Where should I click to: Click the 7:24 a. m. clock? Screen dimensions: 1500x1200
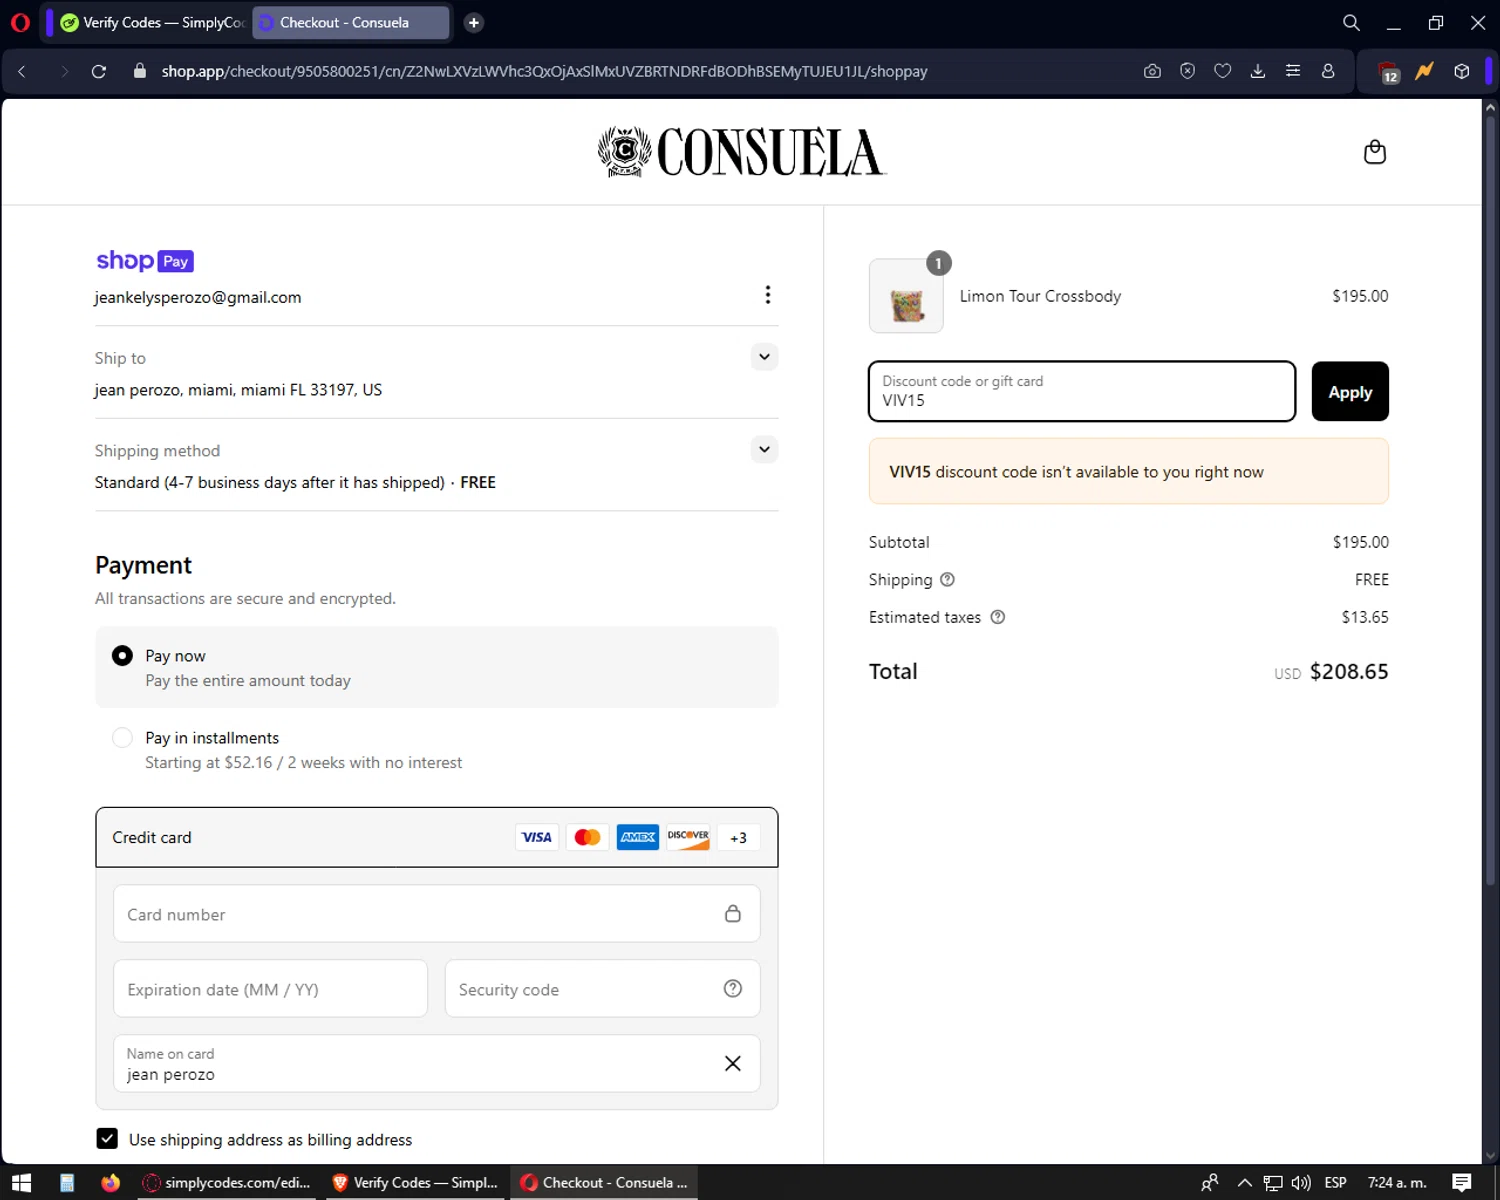pos(1397,1183)
